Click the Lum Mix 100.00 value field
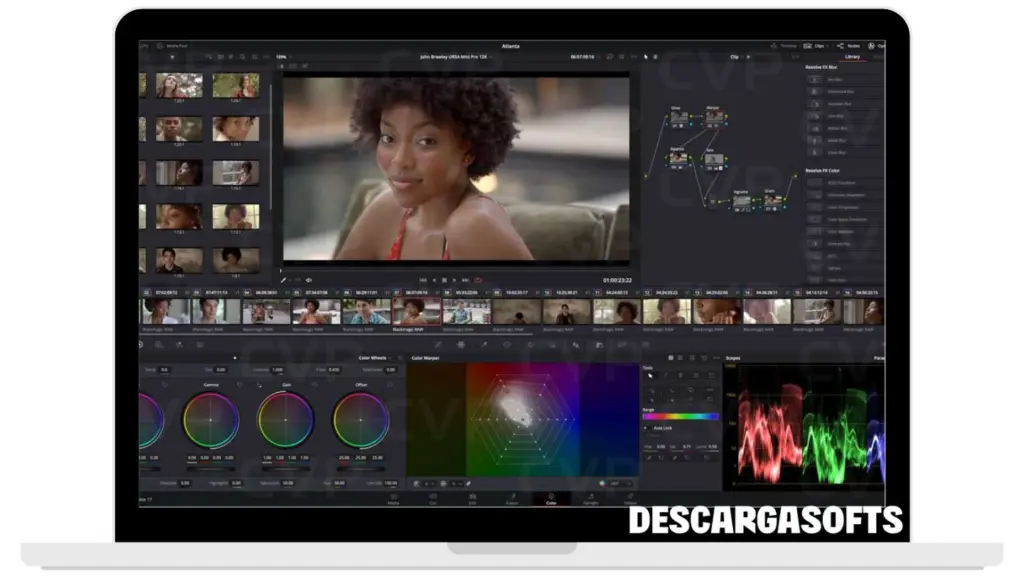 coord(391,483)
